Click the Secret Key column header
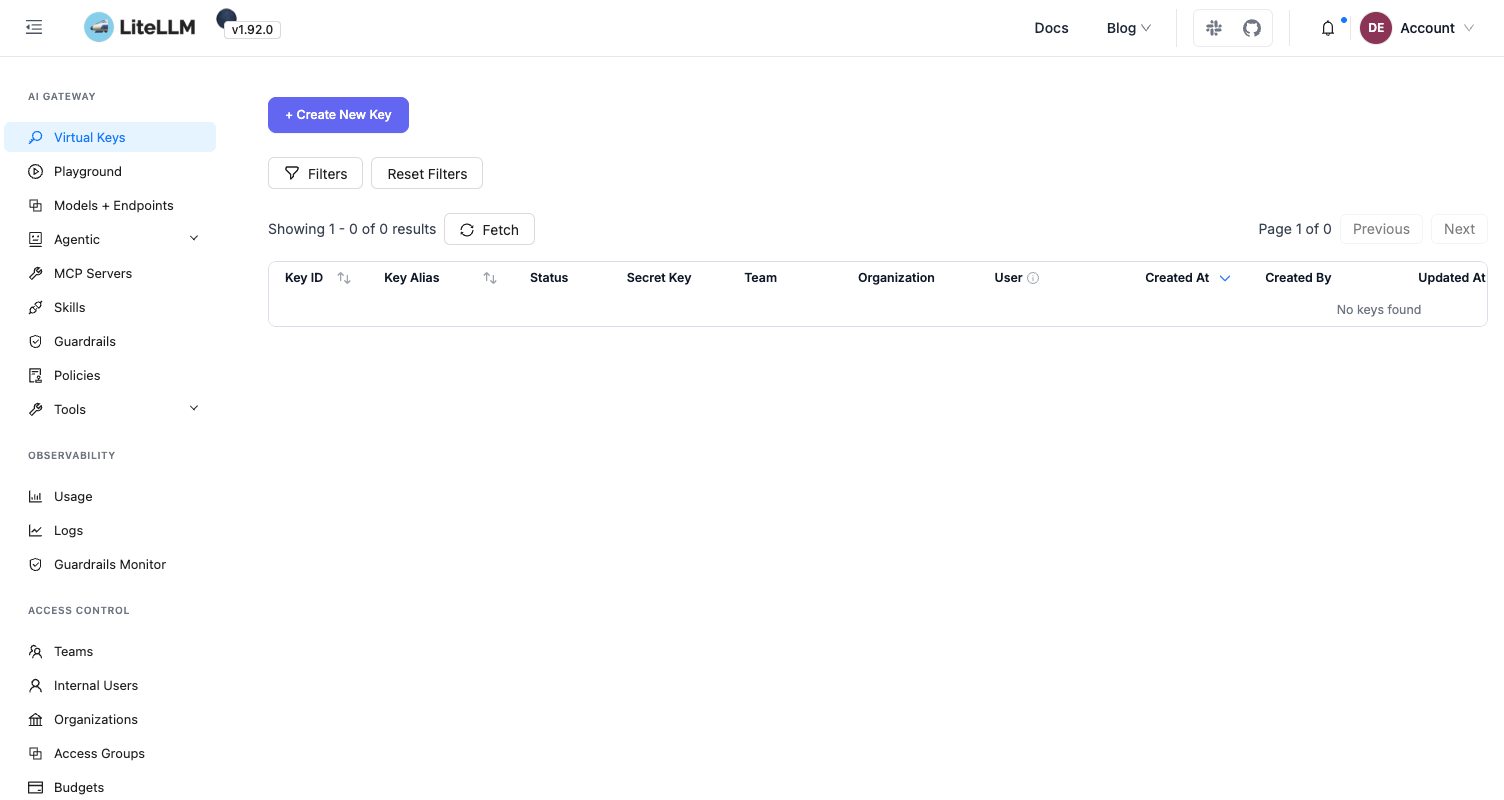1504x800 pixels. 659,278
